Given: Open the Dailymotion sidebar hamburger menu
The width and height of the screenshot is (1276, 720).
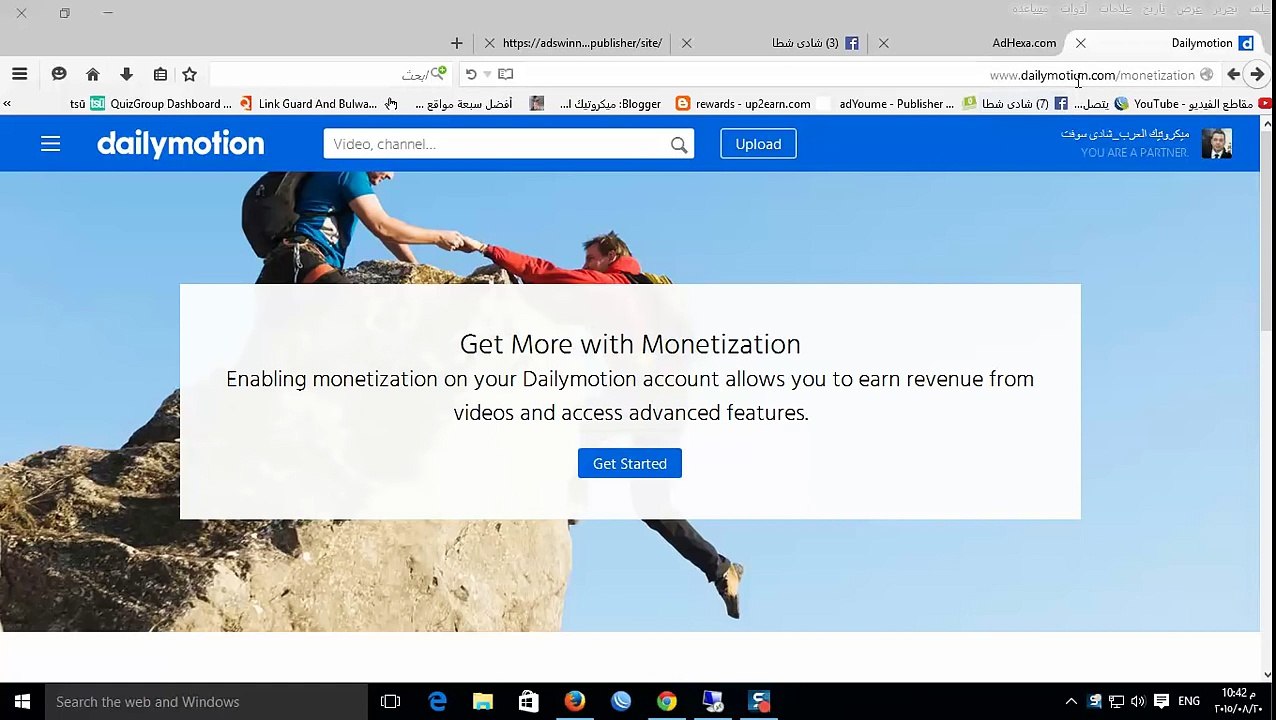Looking at the screenshot, I should [51, 144].
